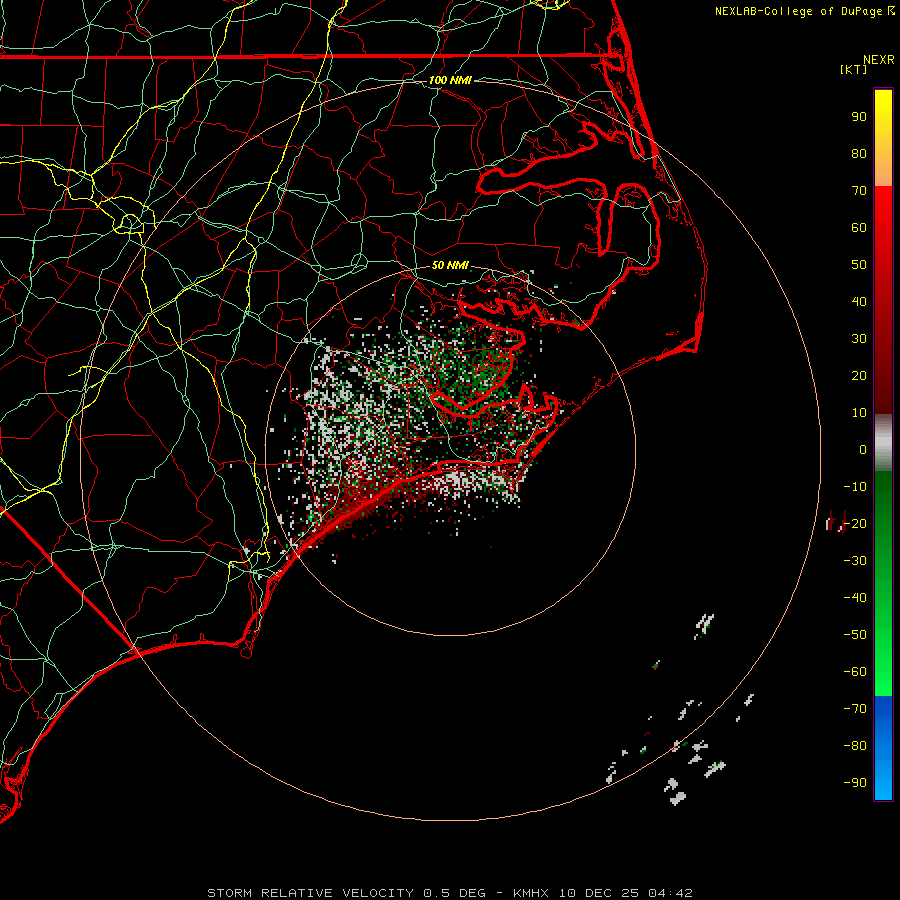900x900 pixels.
Task: Click the [KT] units label
Action: pyautogui.click(x=854, y=69)
